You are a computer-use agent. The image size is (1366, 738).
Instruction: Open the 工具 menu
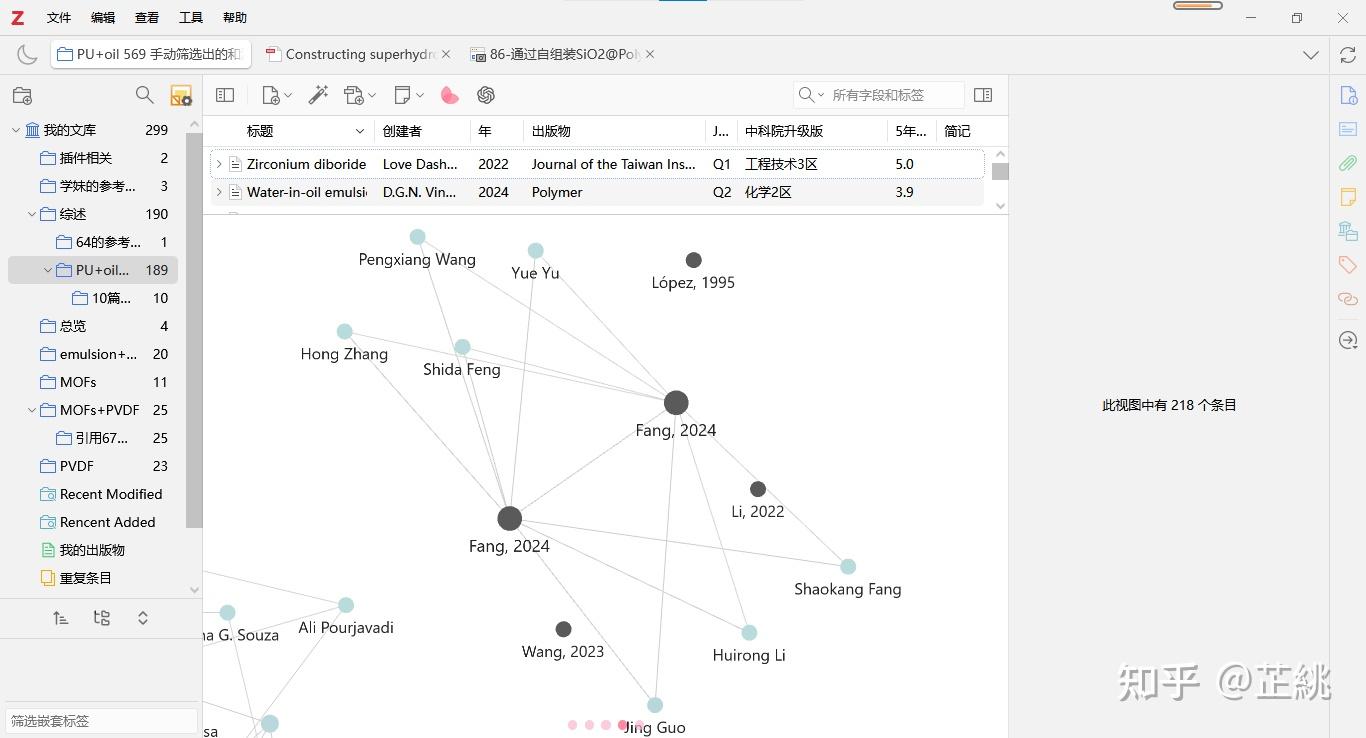[191, 18]
